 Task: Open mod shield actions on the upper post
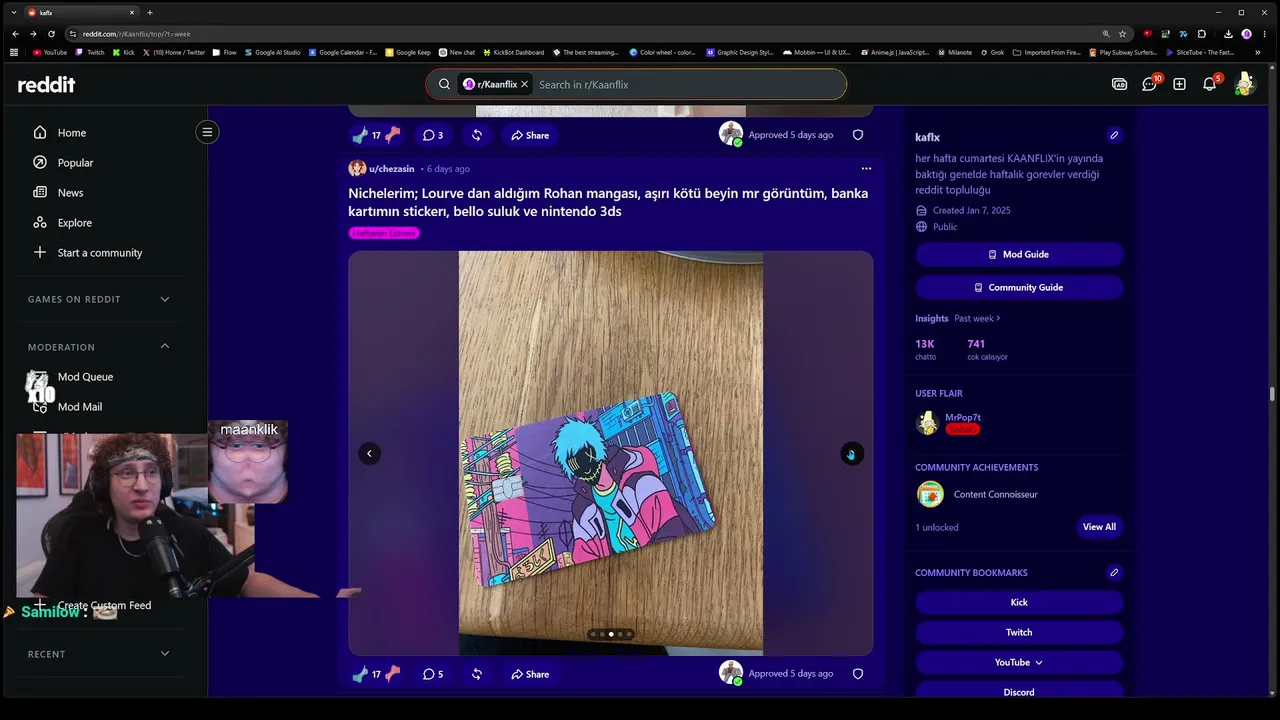858,135
